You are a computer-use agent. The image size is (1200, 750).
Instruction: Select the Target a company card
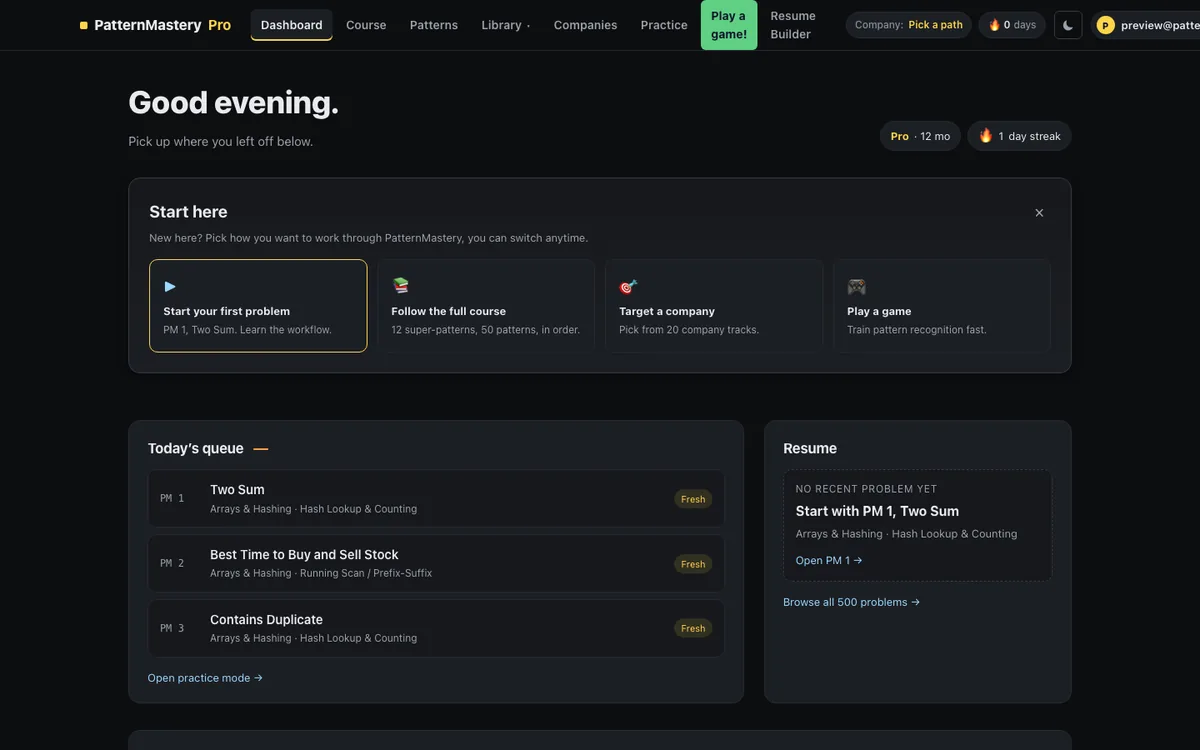[714, 306]
